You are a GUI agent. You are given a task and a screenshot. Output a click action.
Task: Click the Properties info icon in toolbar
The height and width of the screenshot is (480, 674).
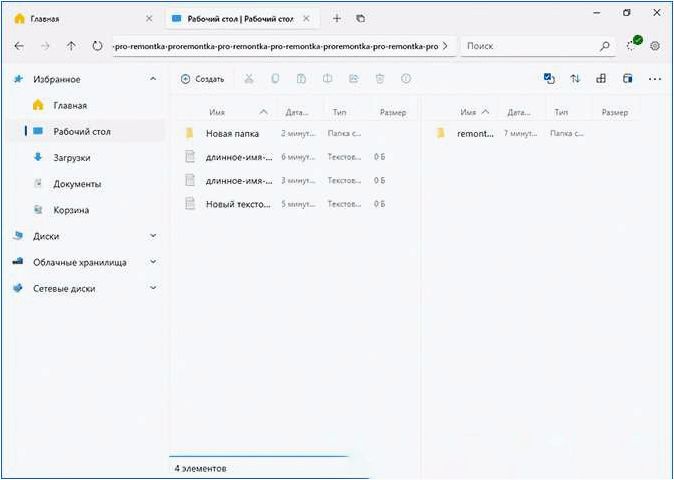click(406, 79)
